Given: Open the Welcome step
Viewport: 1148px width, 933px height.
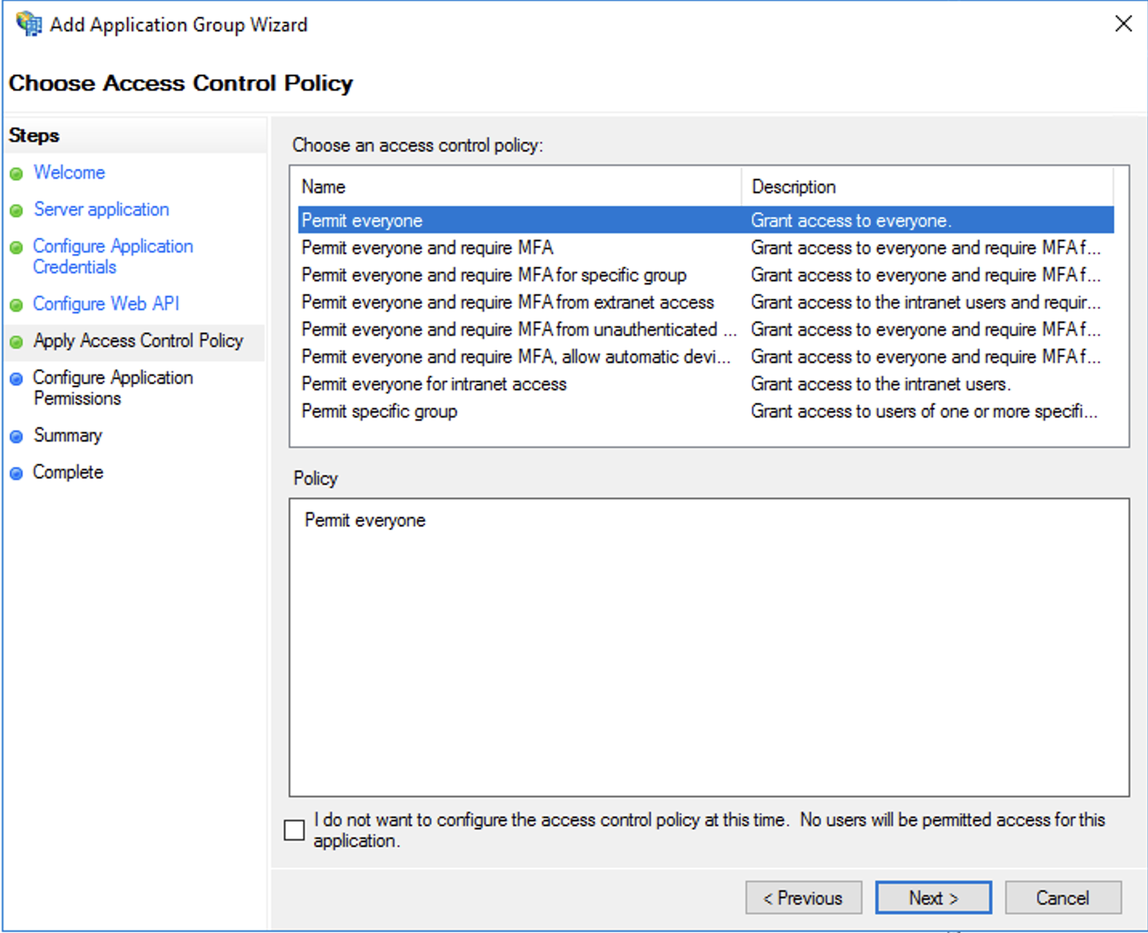Looking at the screenshot, I should coord(69,172).
